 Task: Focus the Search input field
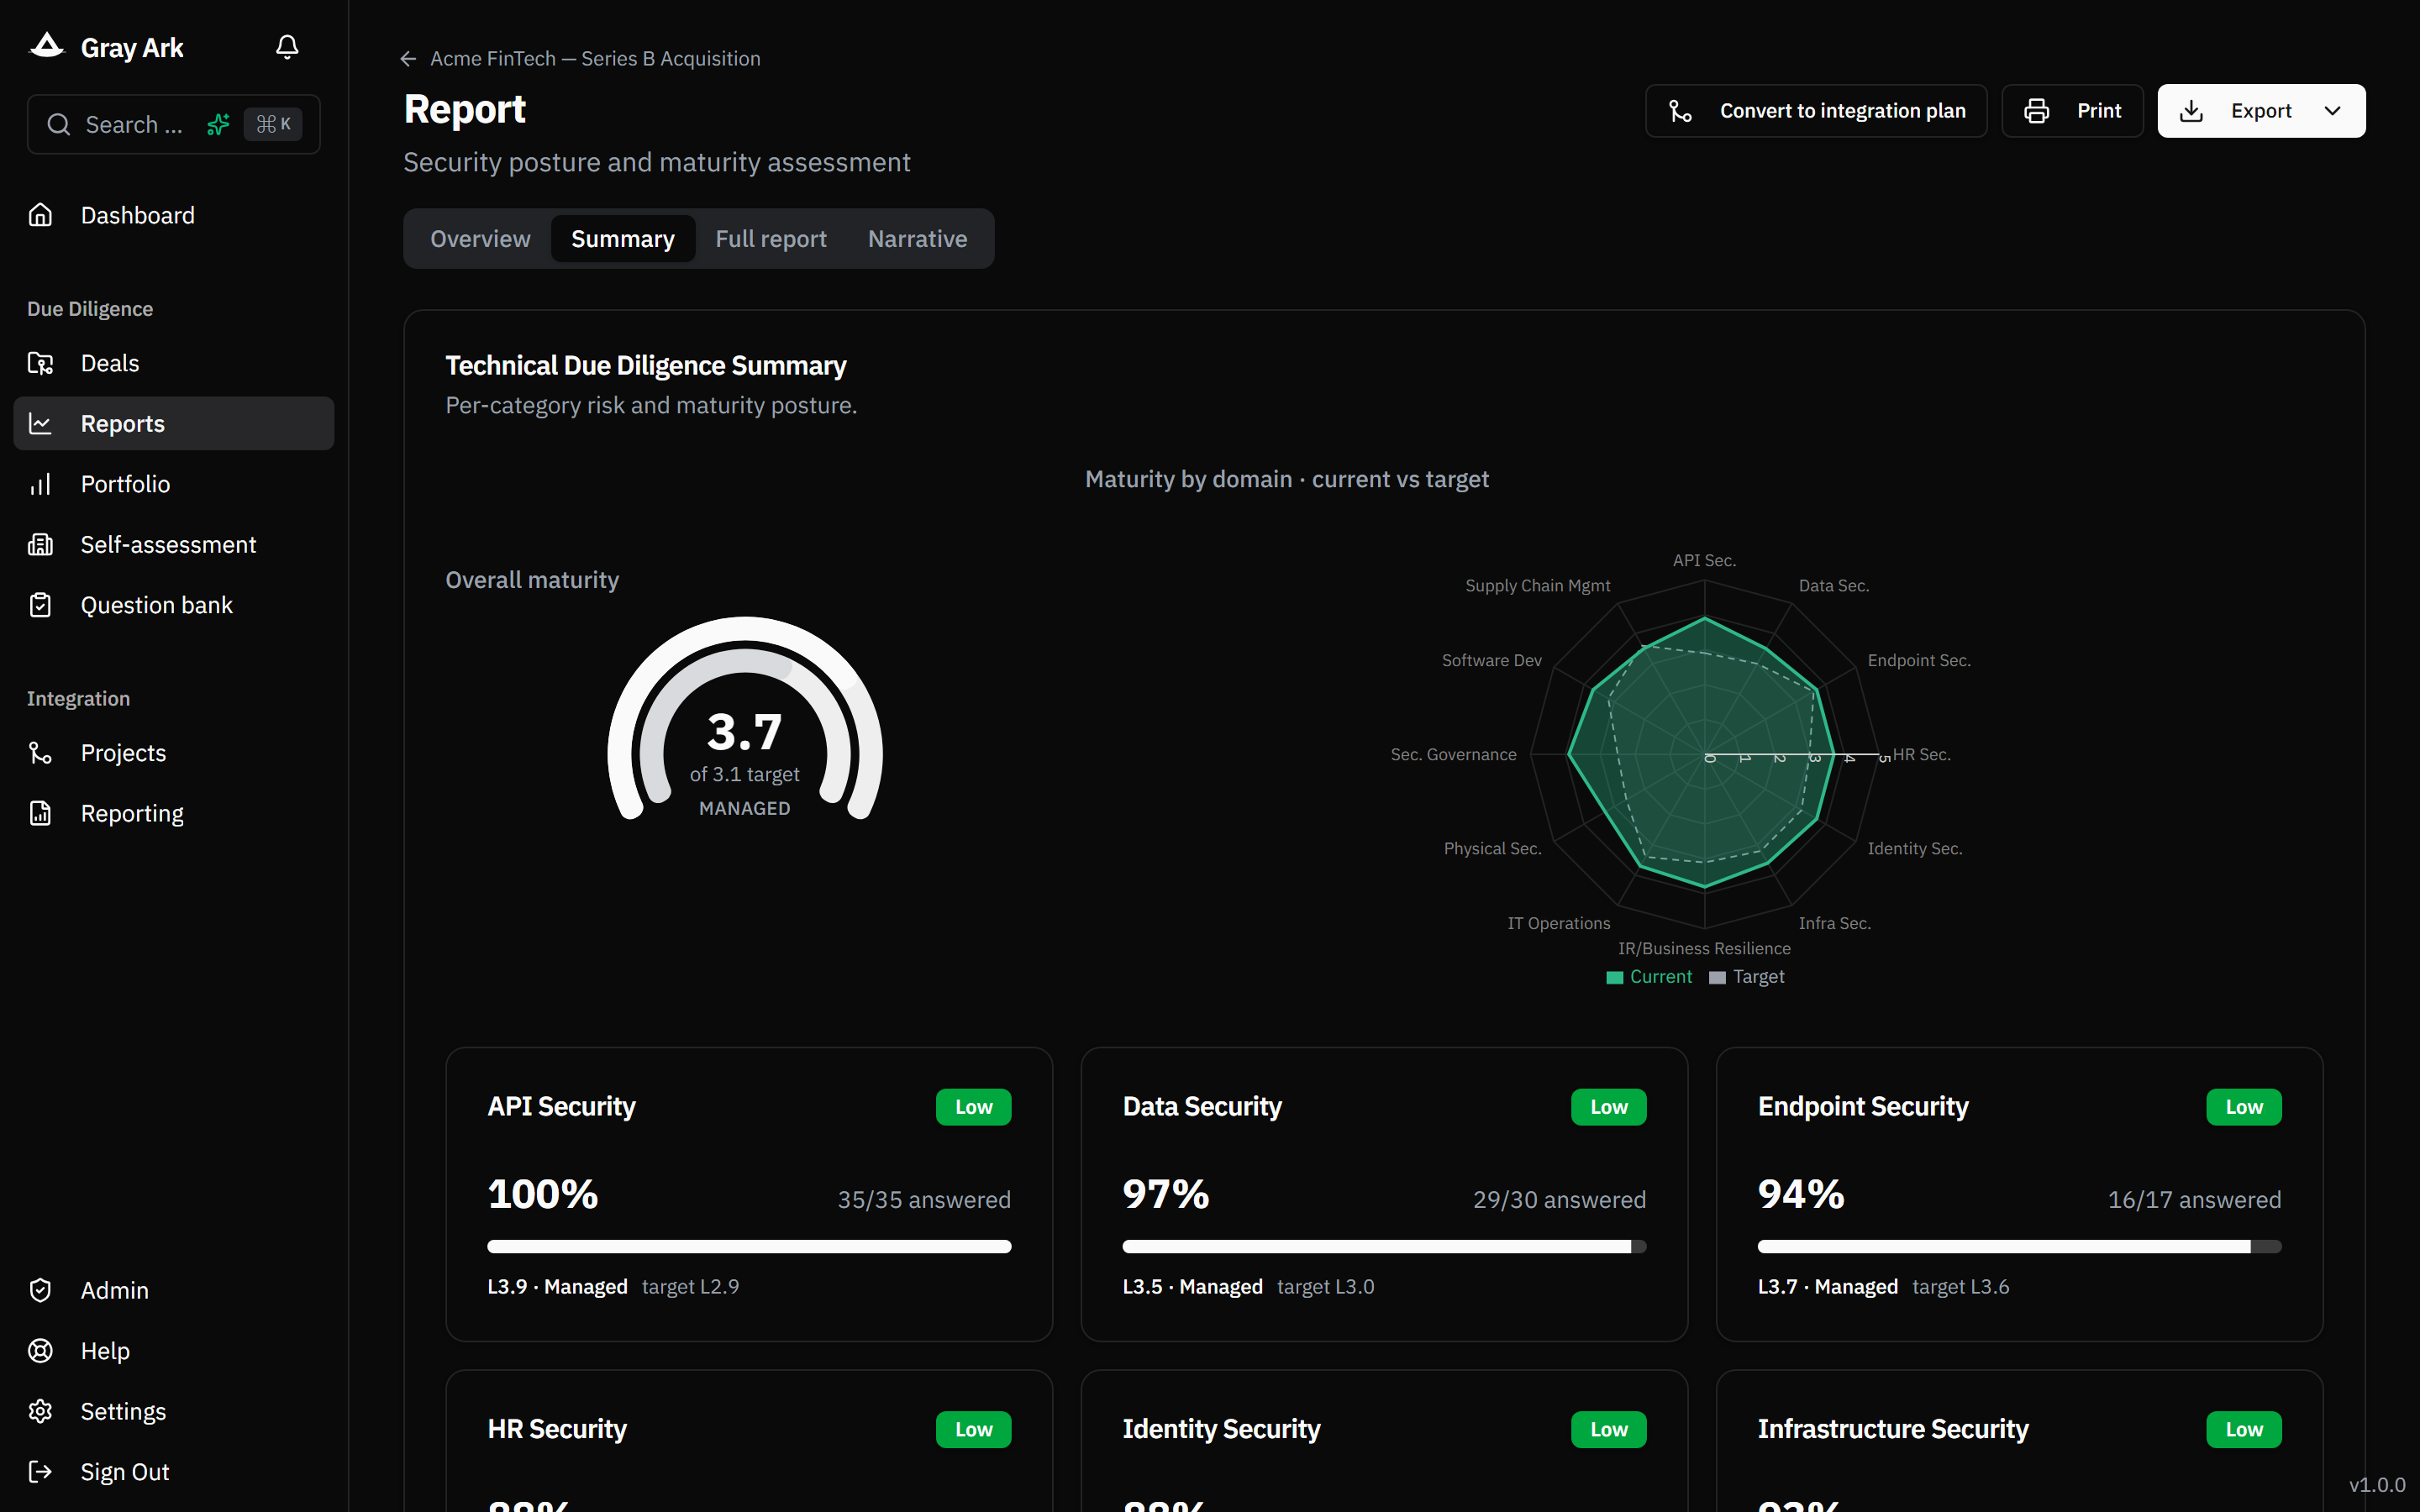coord(174,124)
